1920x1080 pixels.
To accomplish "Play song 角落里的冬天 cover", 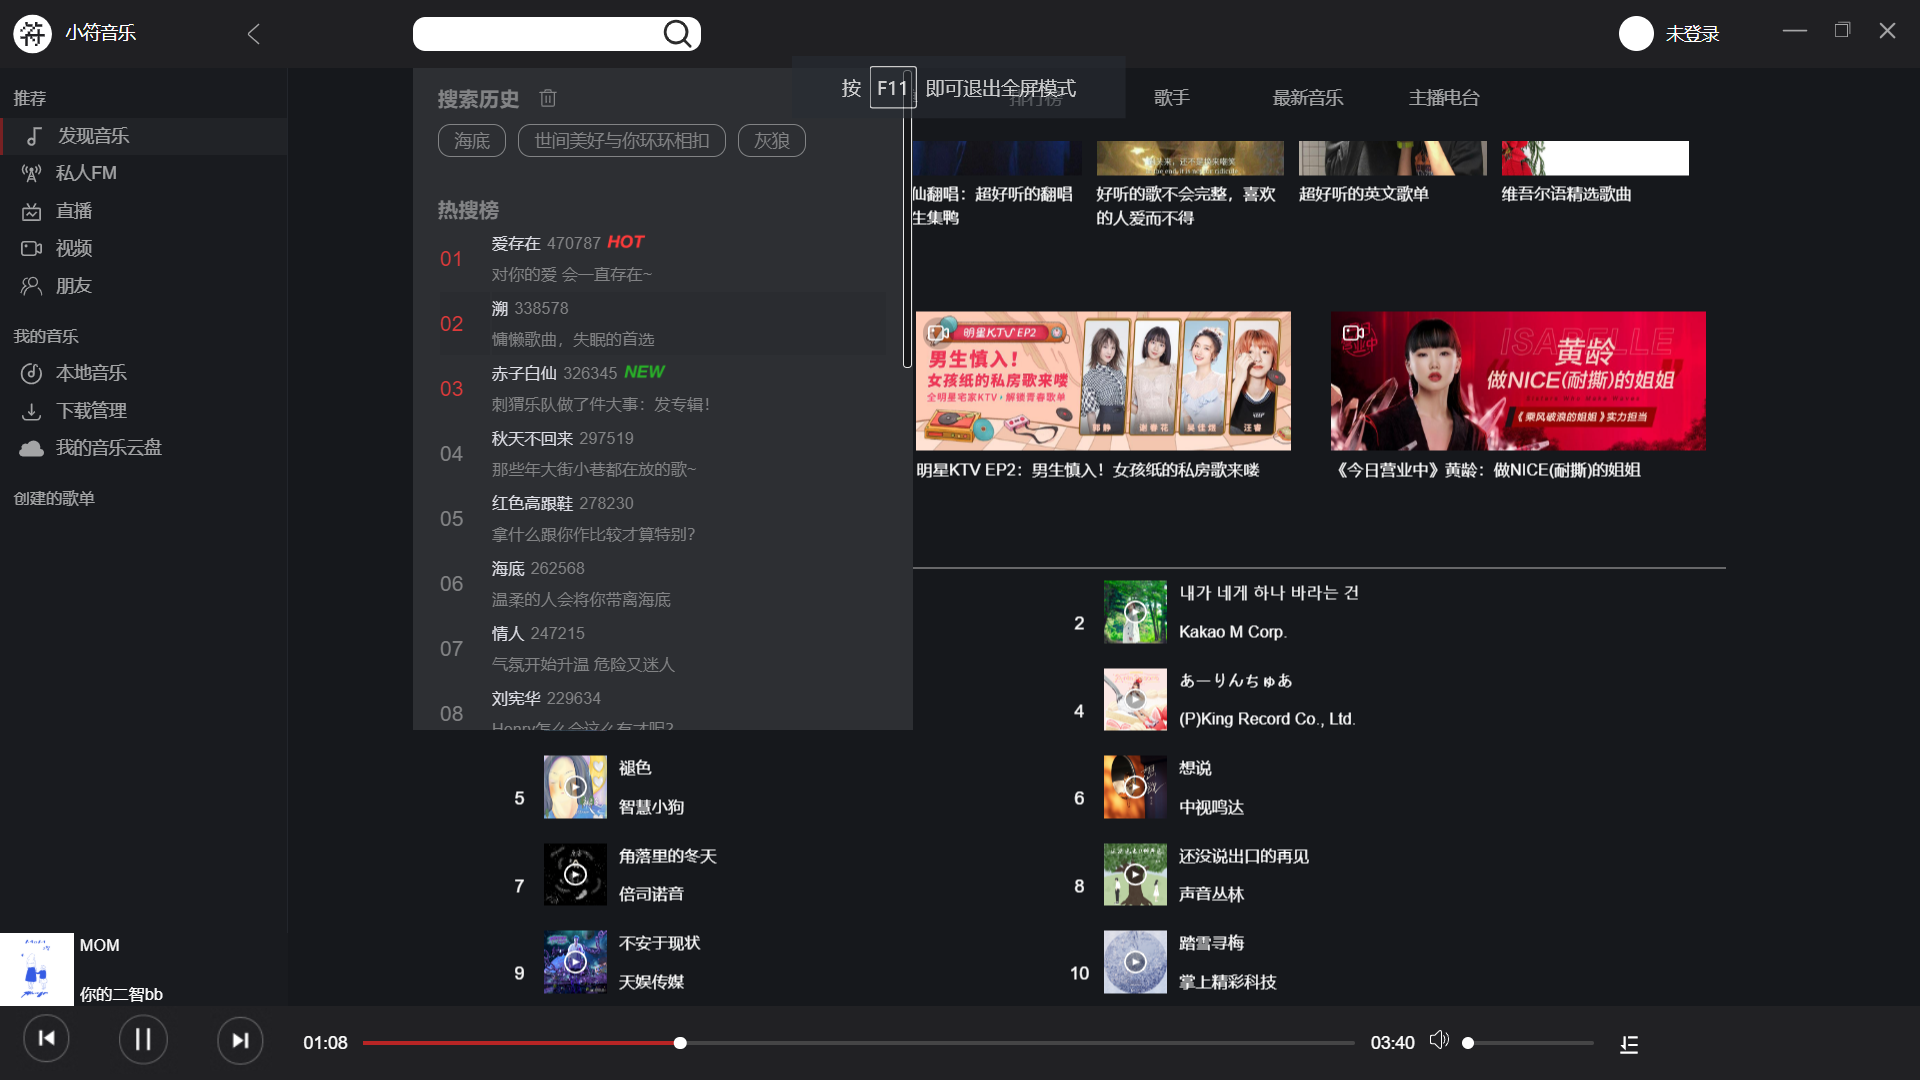I will [575, 875].
